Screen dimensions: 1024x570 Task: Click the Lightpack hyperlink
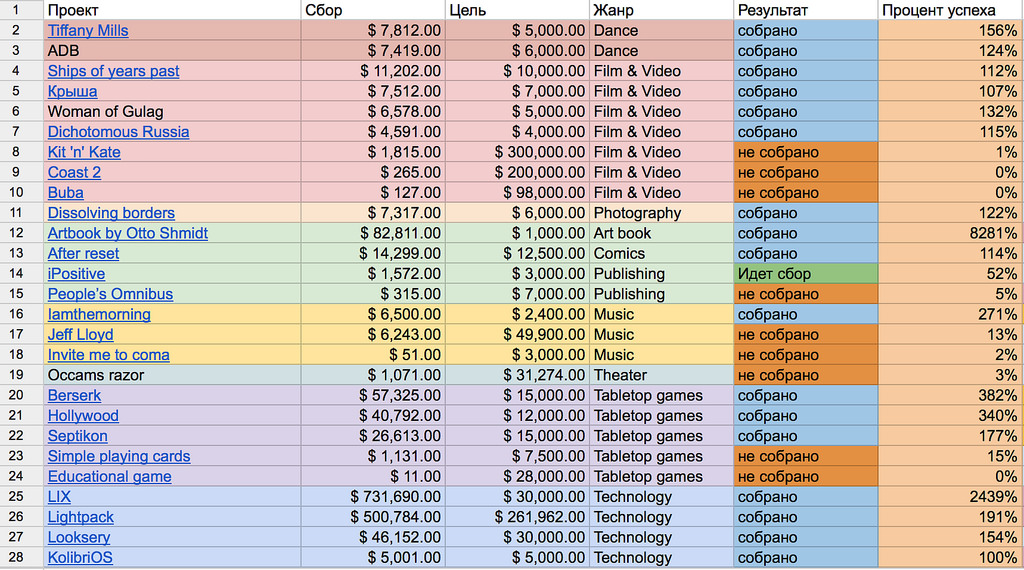coord(81,517)
